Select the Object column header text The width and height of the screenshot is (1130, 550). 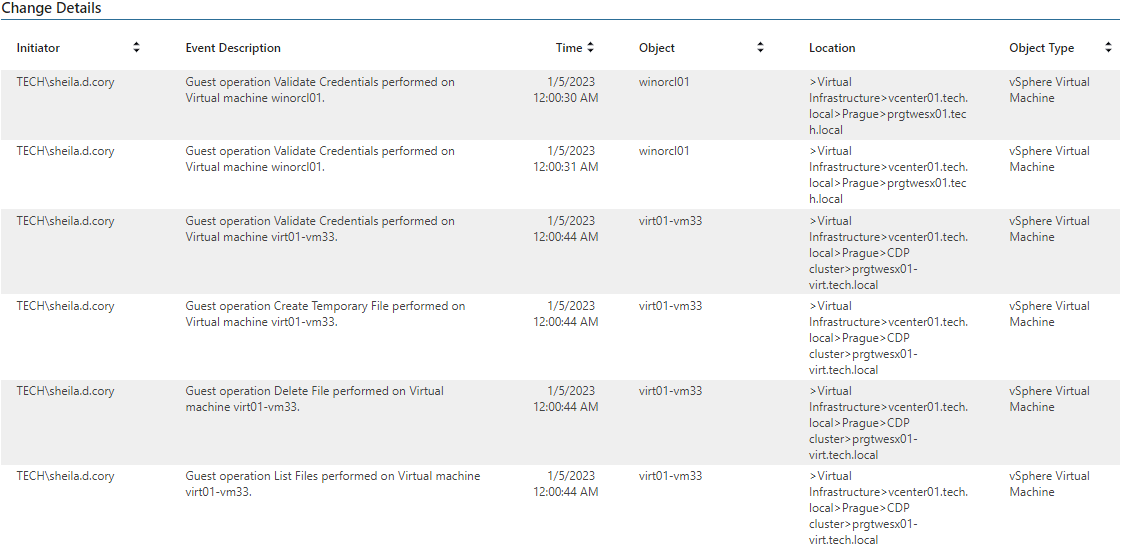coord(657,48)
